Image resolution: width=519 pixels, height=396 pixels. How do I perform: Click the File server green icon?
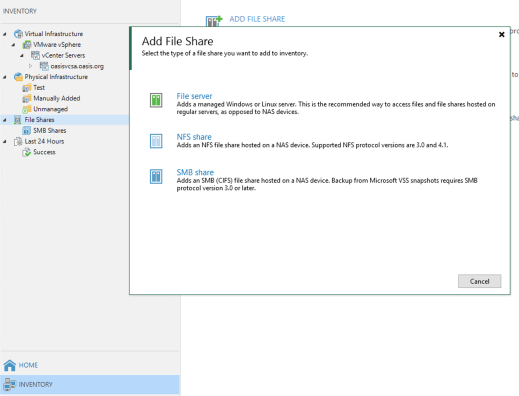point(156,100)
